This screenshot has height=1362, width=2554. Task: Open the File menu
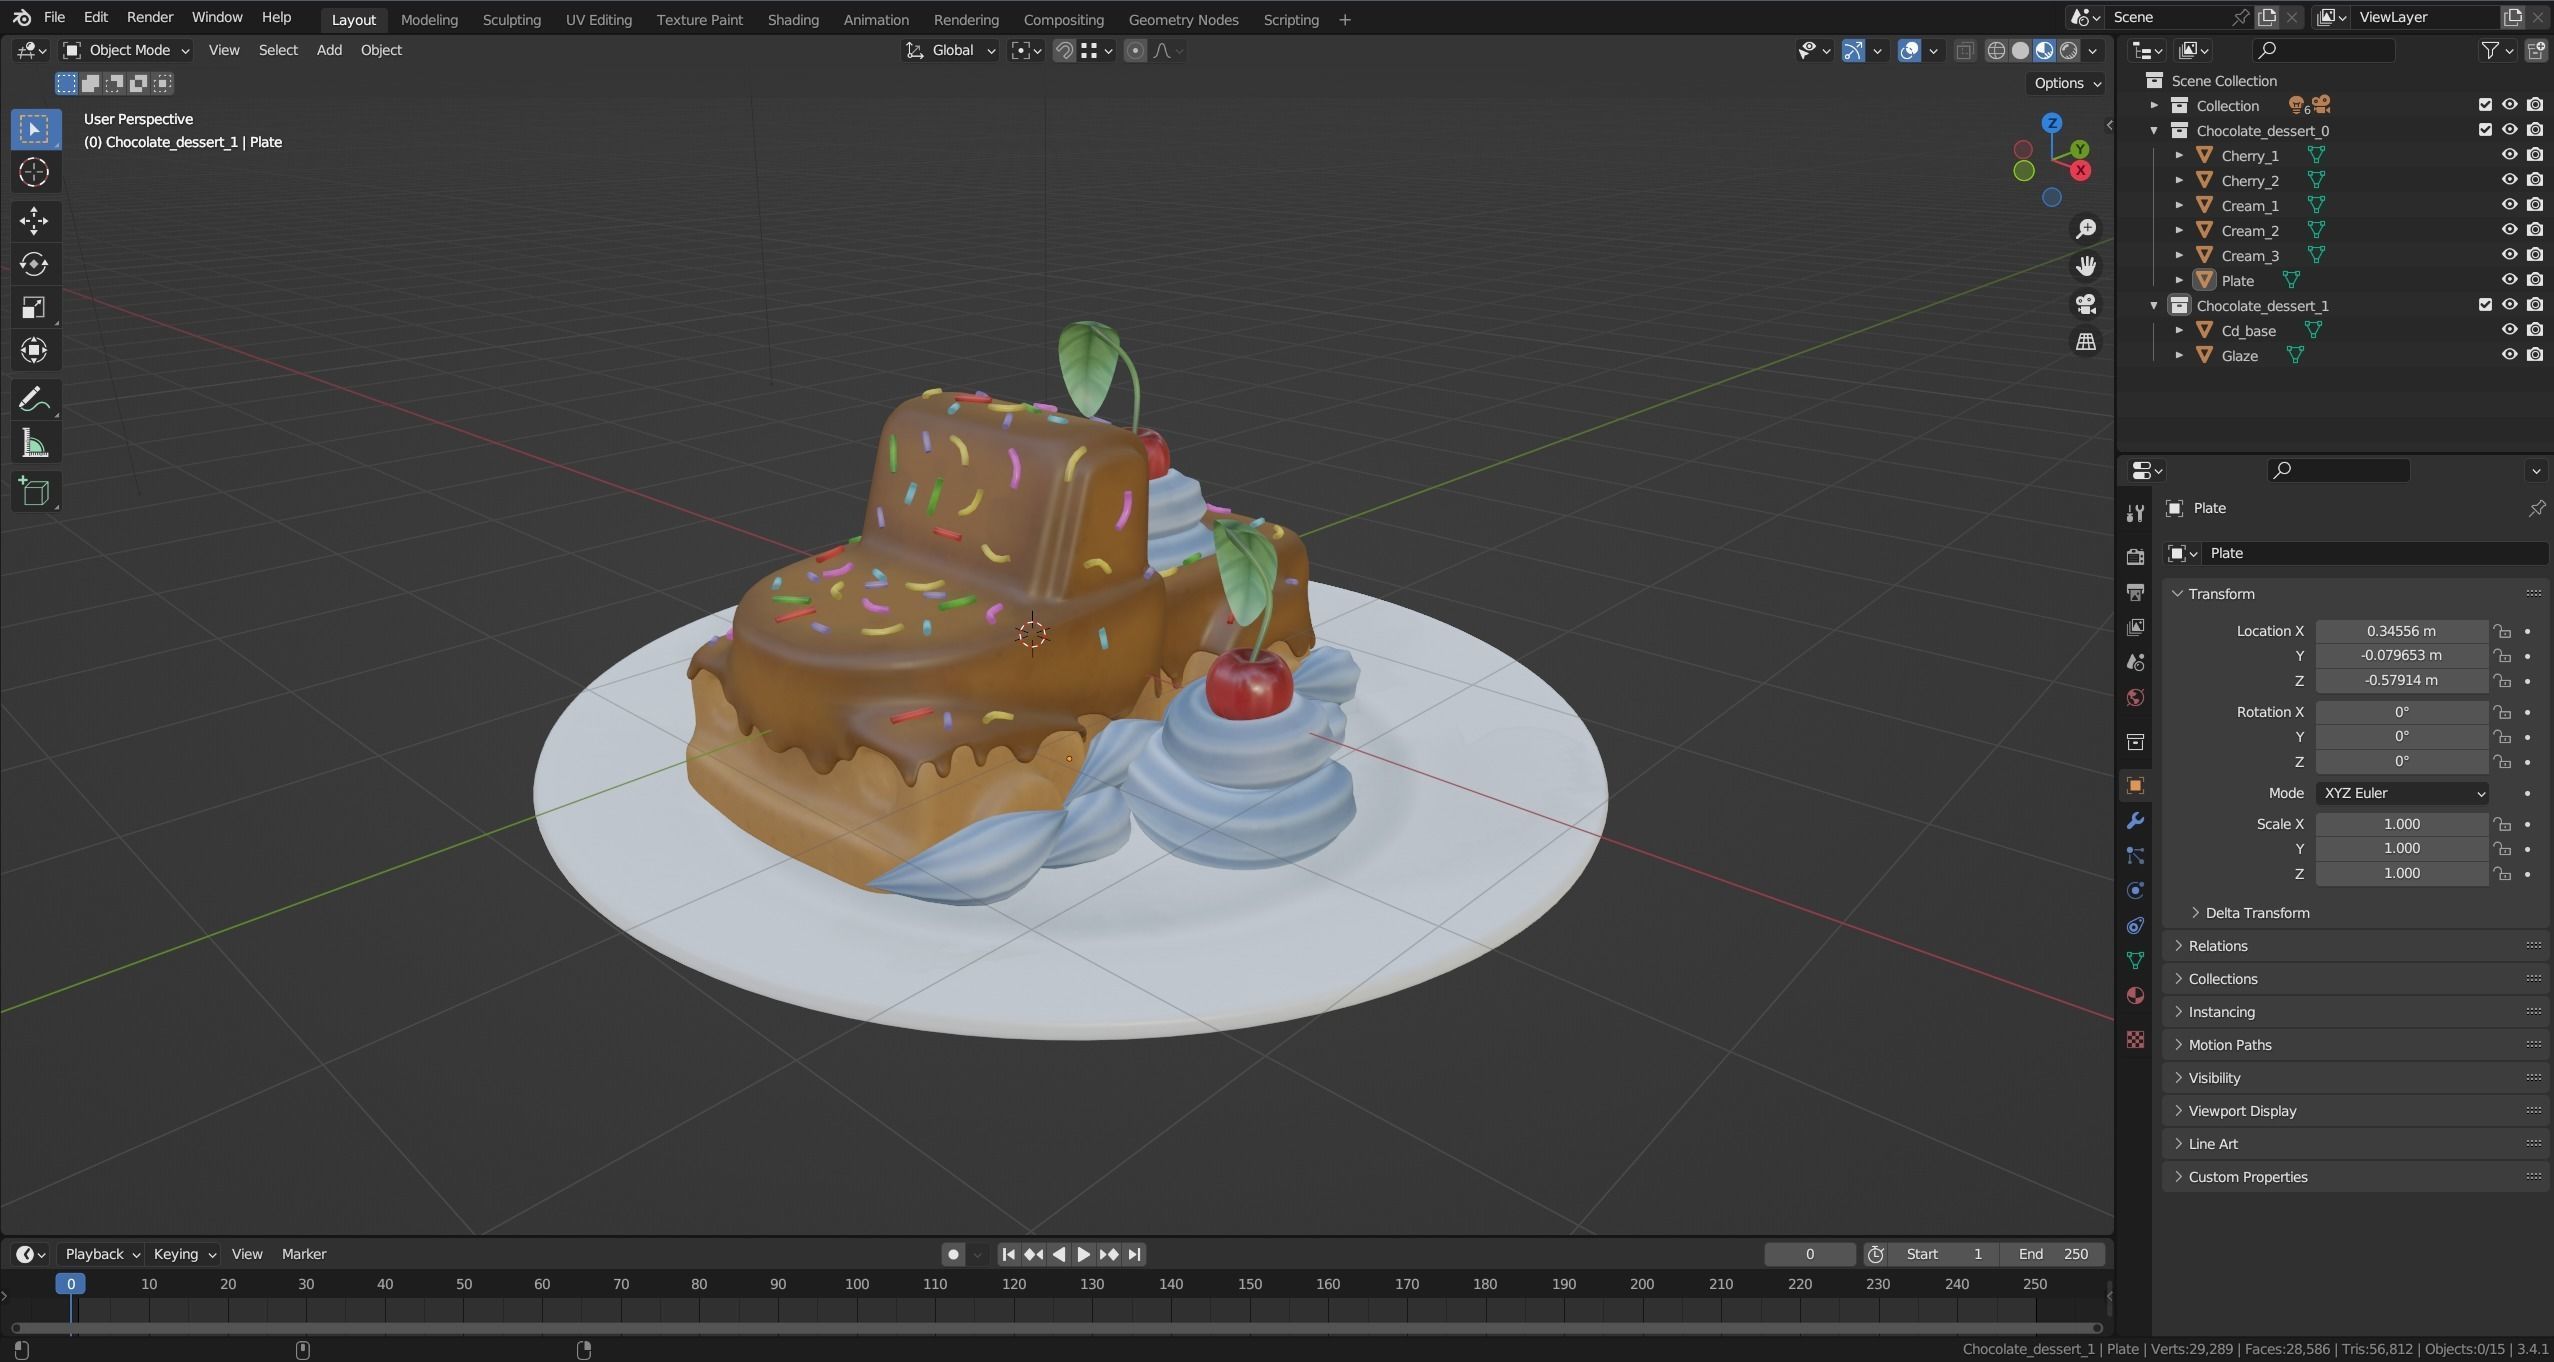54,17
